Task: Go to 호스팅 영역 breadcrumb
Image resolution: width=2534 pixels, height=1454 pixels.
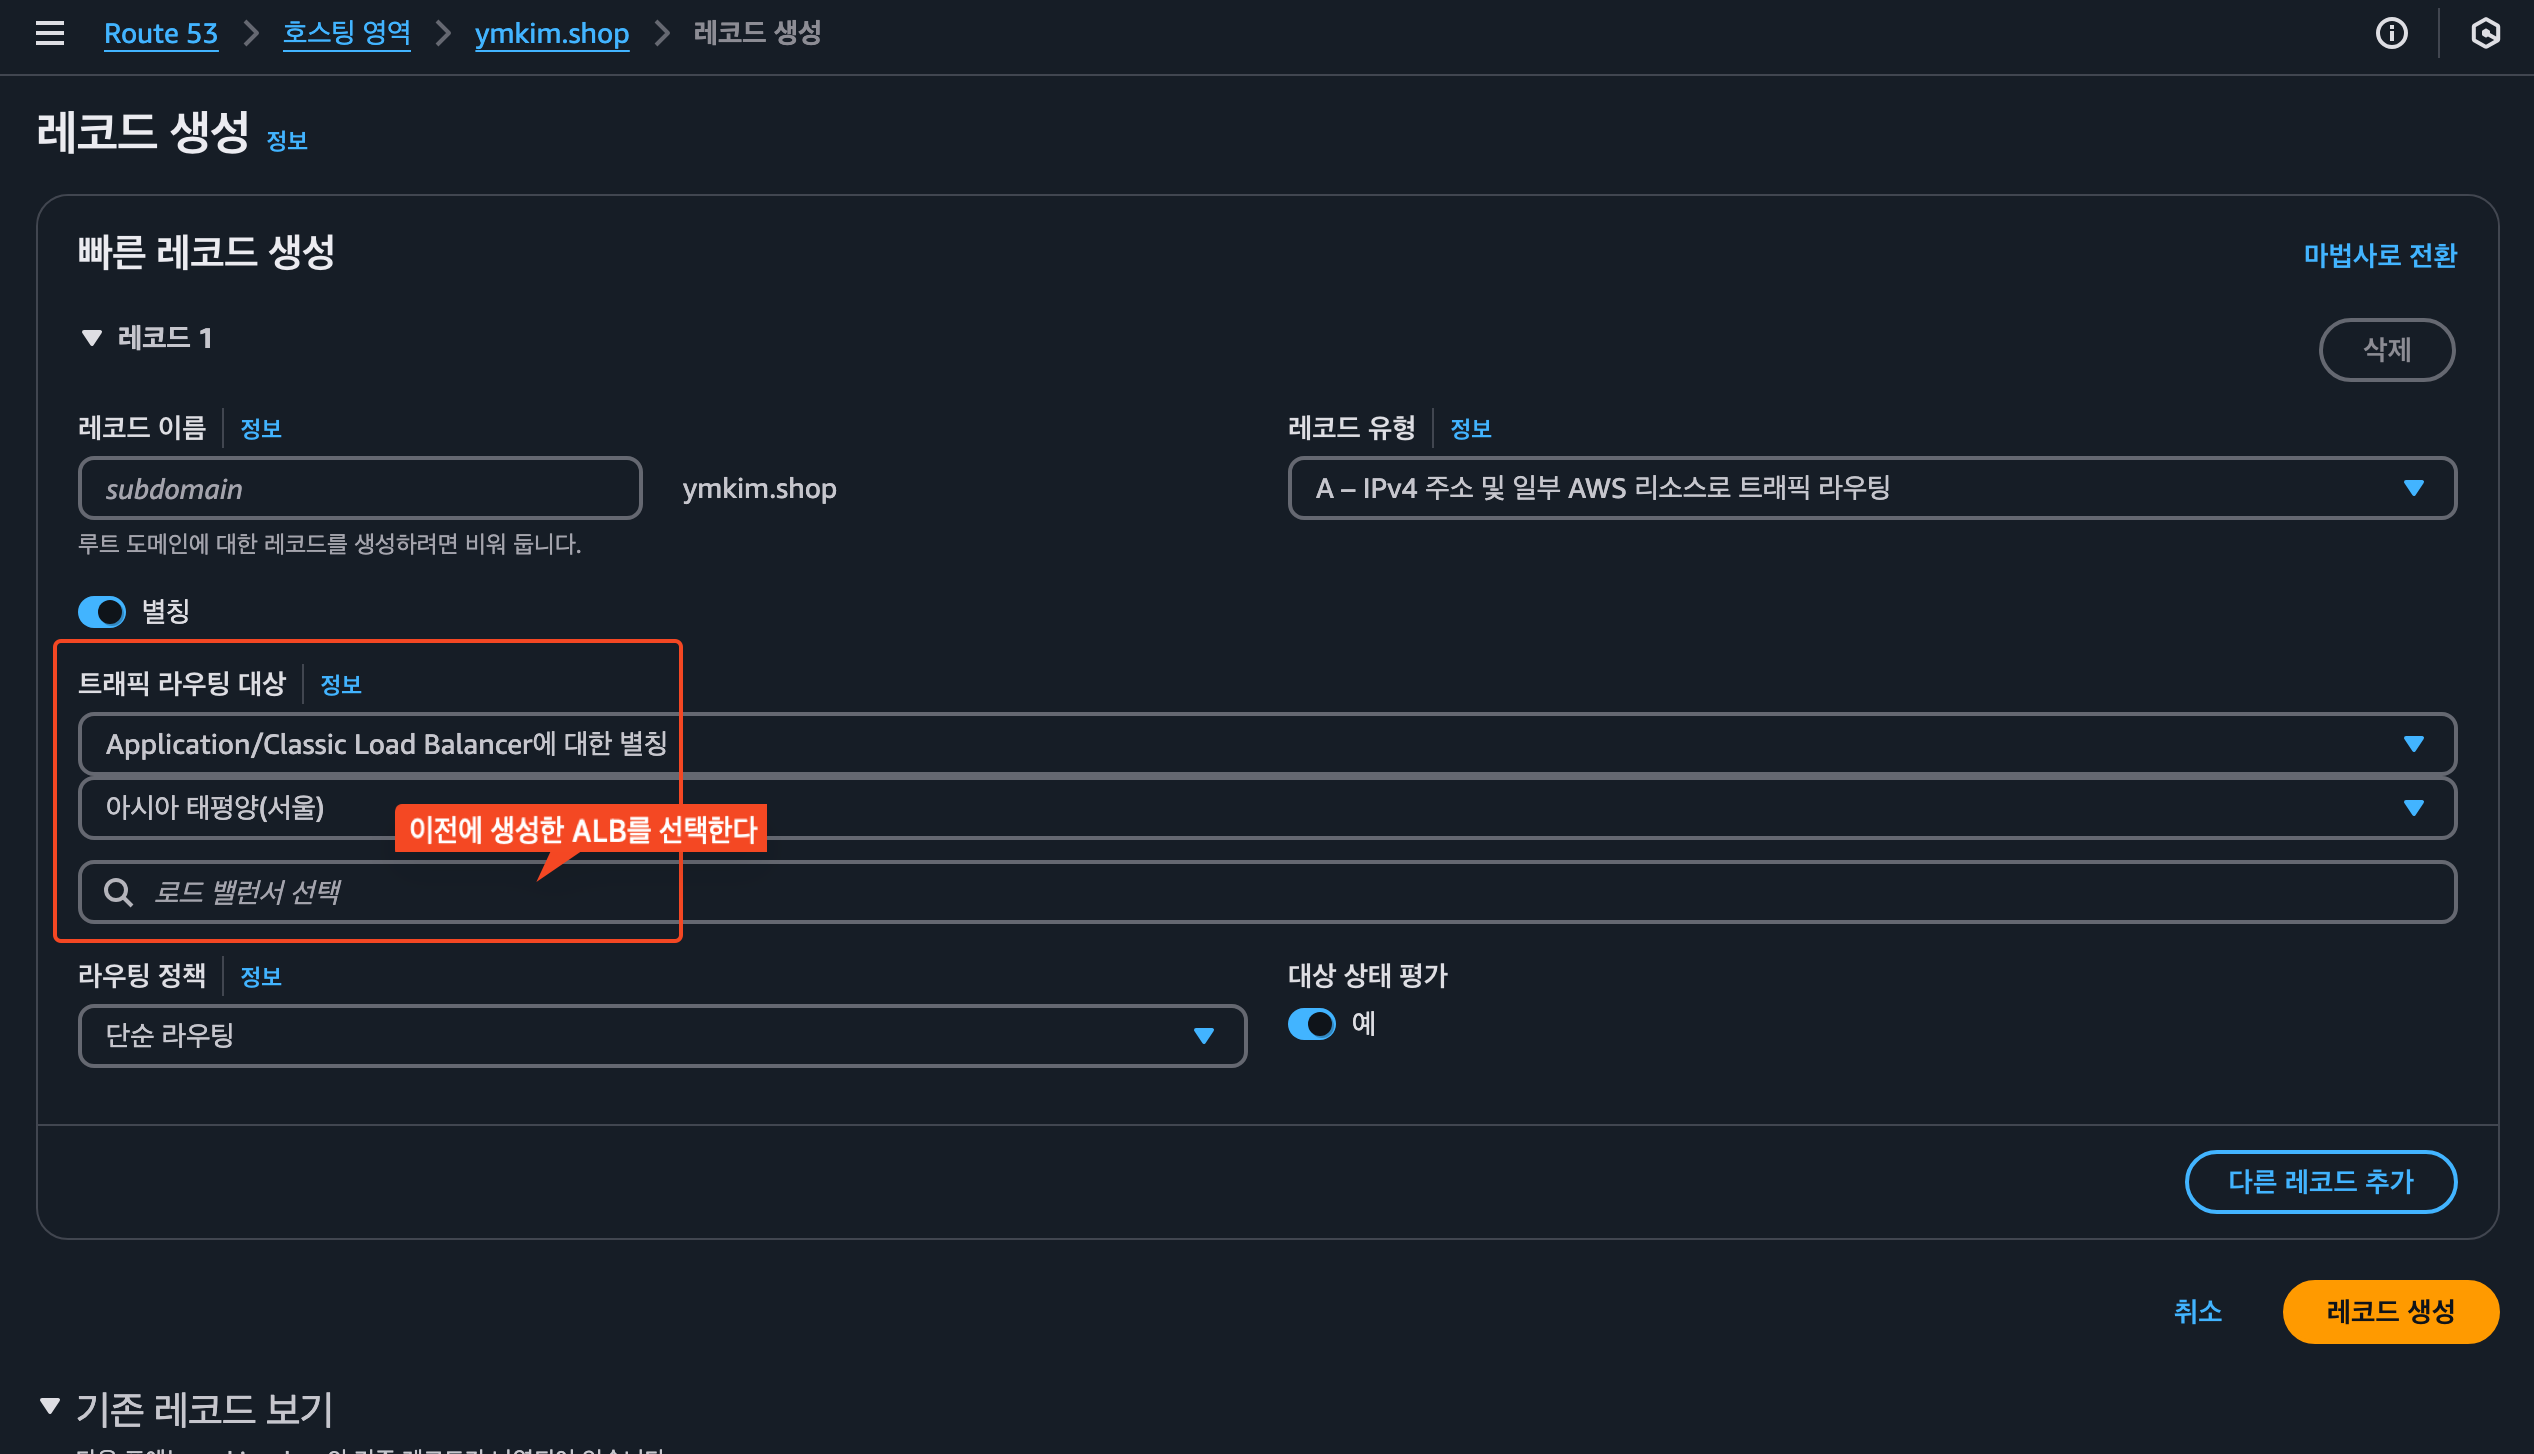Action: tap(346, 33)
